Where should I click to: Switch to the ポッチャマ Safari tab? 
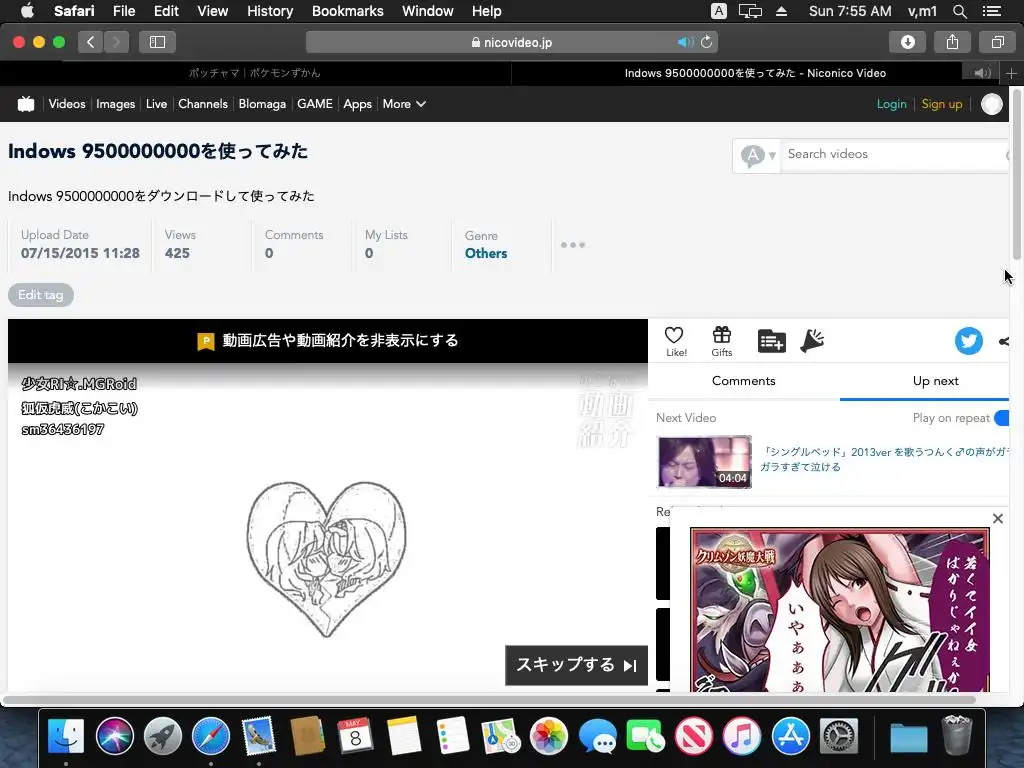click(255, 73)
